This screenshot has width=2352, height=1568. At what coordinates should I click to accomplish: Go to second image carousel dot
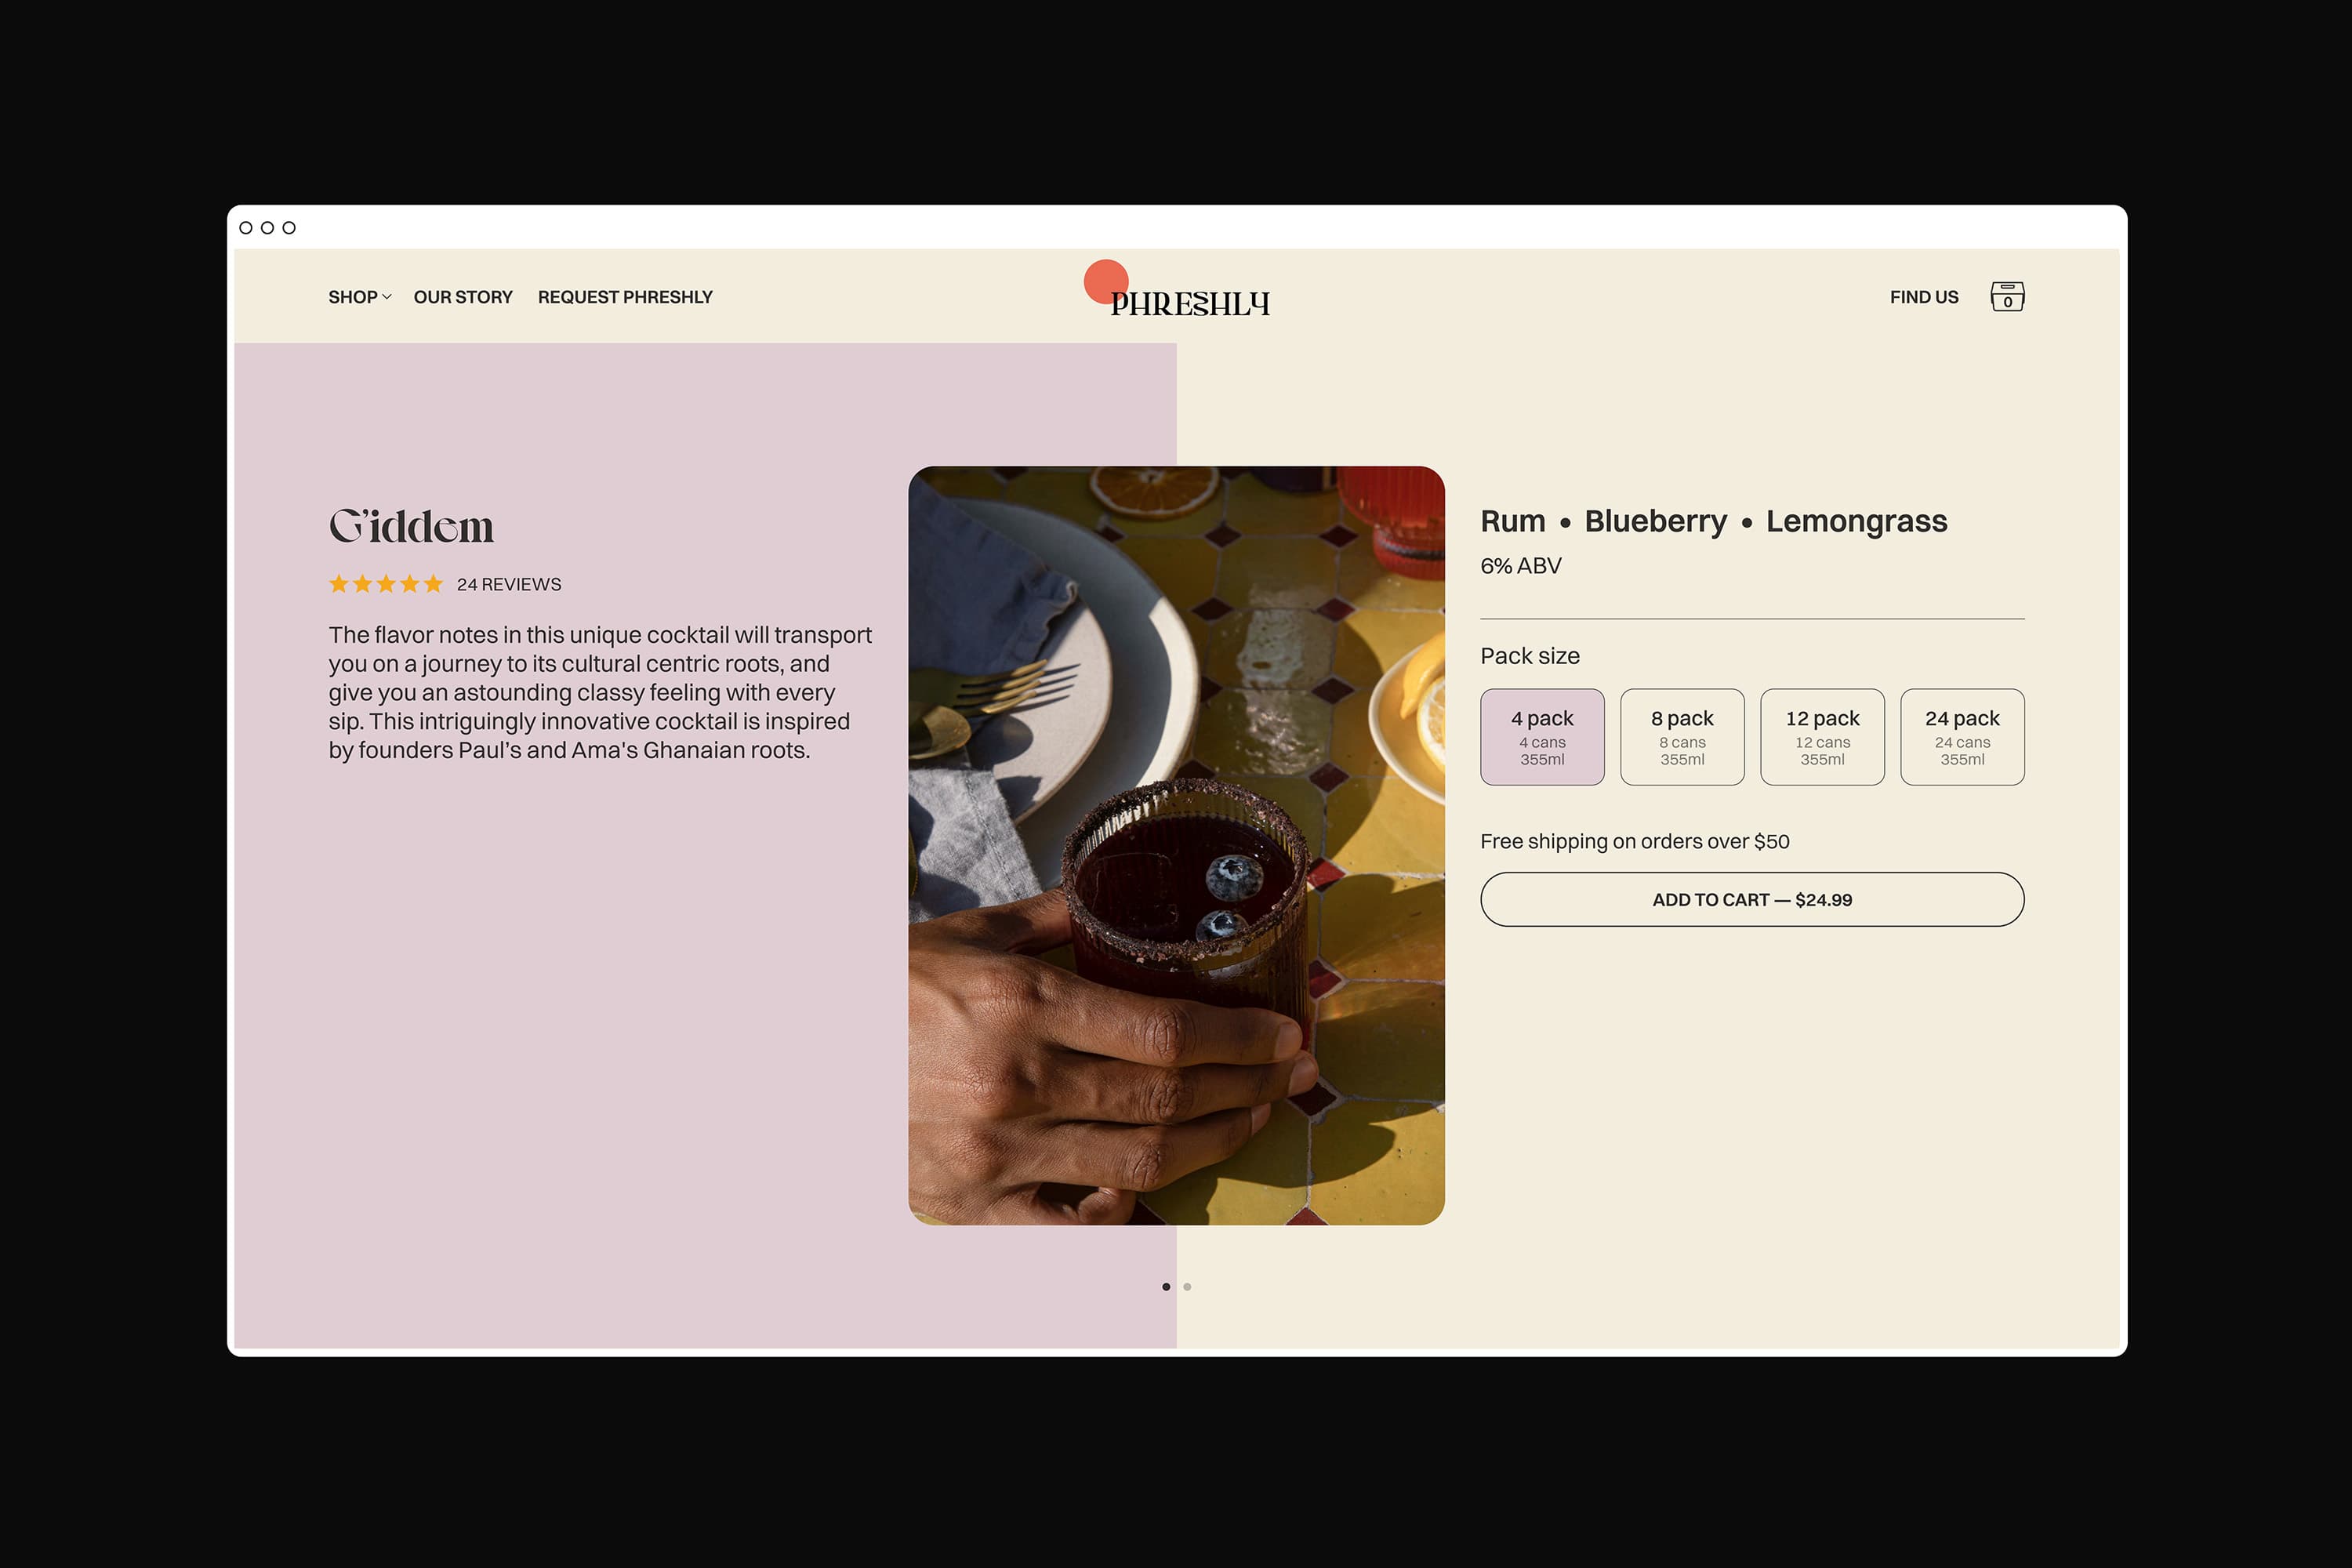pyautogui.click(x=1187, y=1287)
